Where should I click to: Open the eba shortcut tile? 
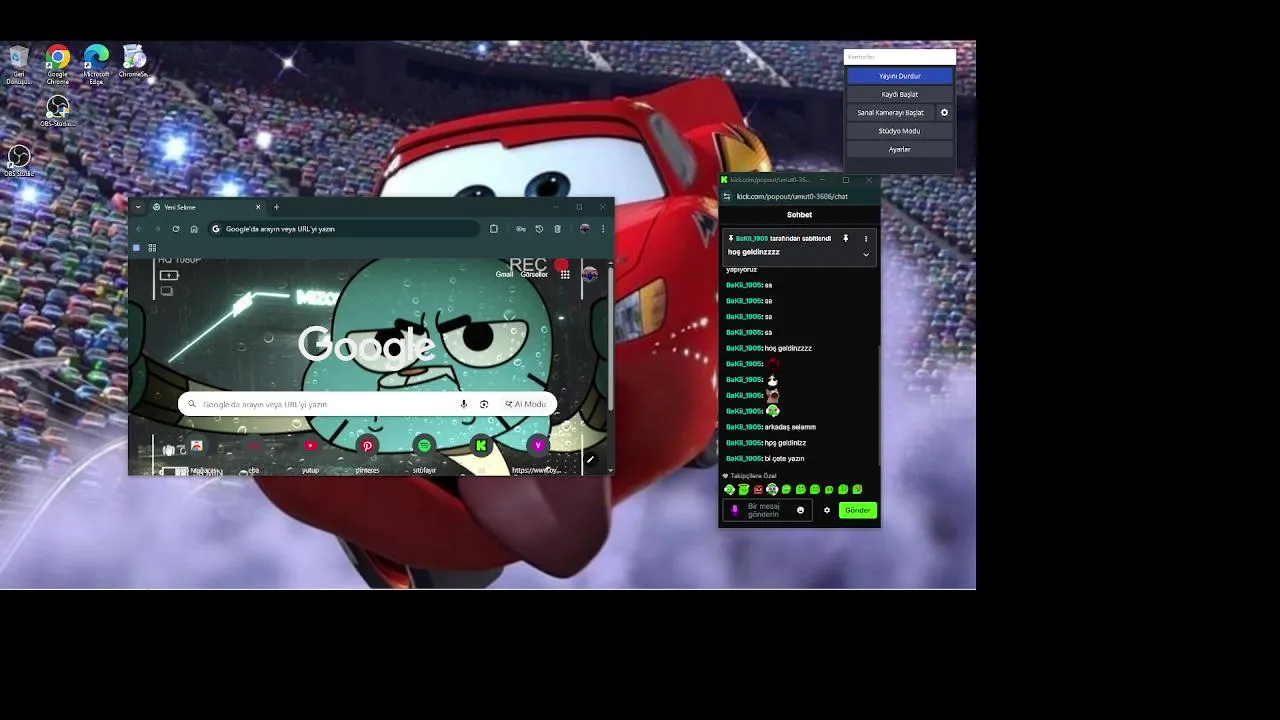coord(253,454)
